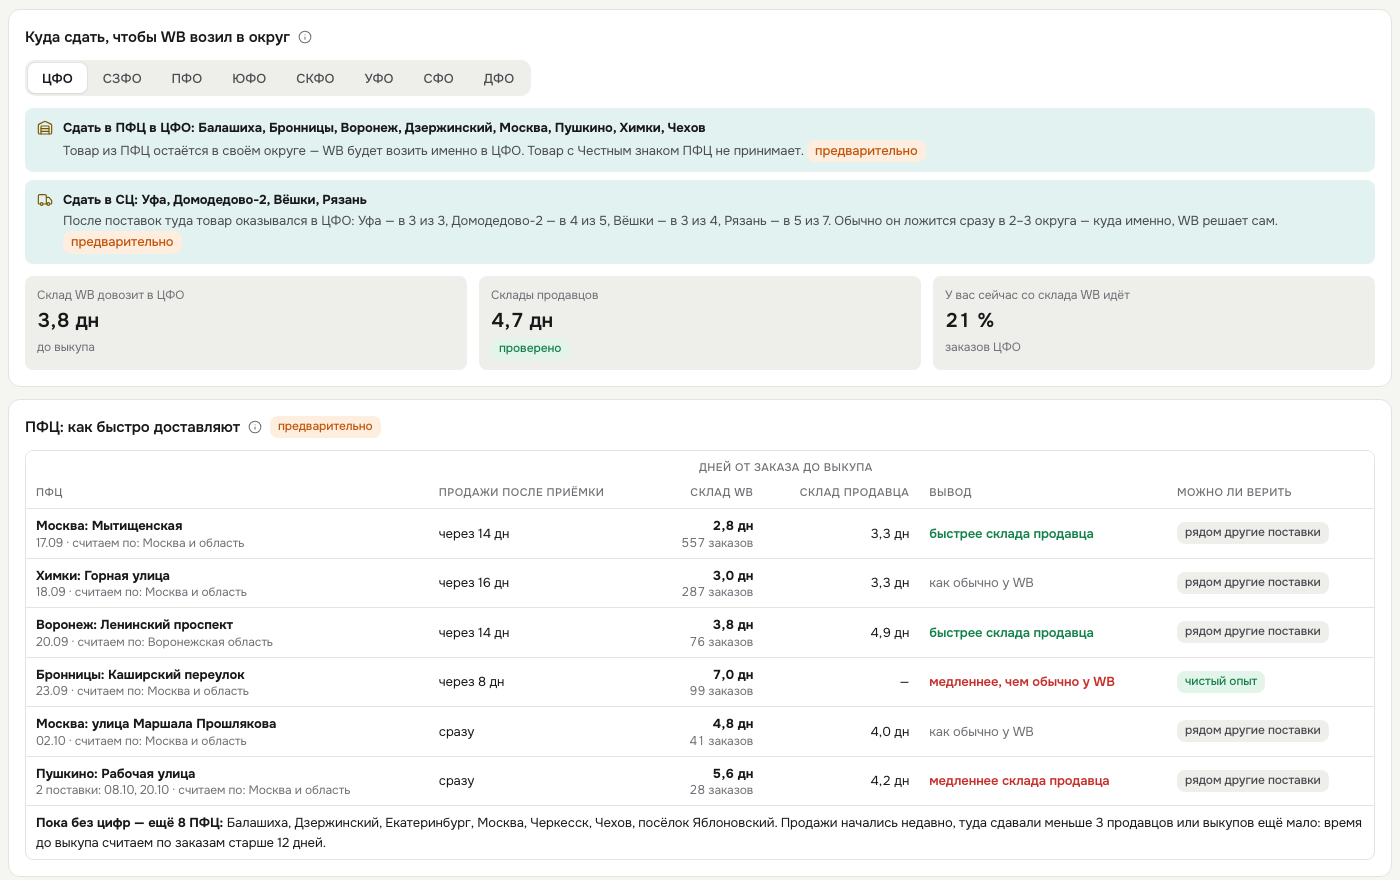Click the Бронницы: Каширский переулок row name
1400x880 pixels.
click(x=140, y=675)
